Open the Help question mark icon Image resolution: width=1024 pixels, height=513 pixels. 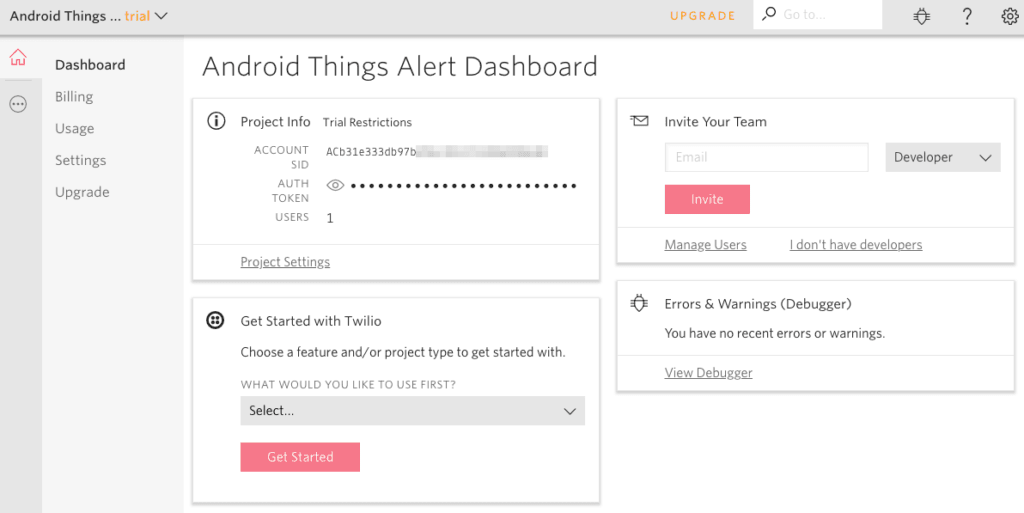click(x=967, y=16)
